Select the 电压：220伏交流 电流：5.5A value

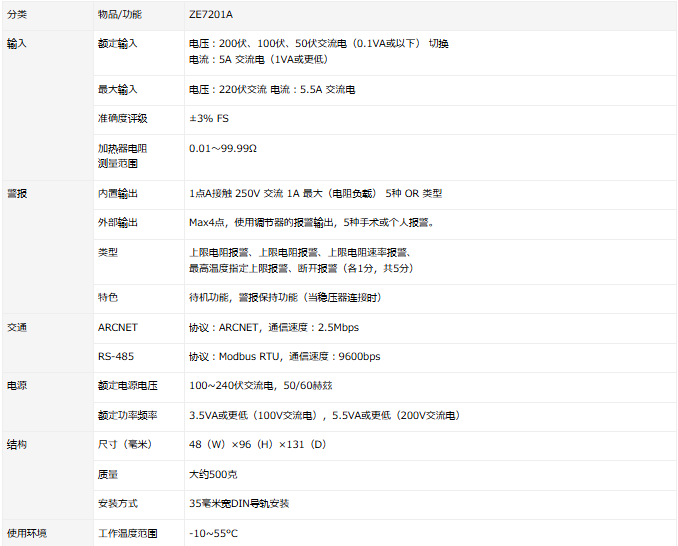[272, 89]
